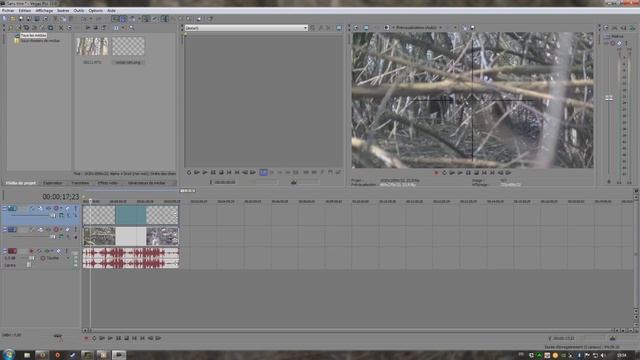Switch to the Explorateur tab

tap(53, 183)
